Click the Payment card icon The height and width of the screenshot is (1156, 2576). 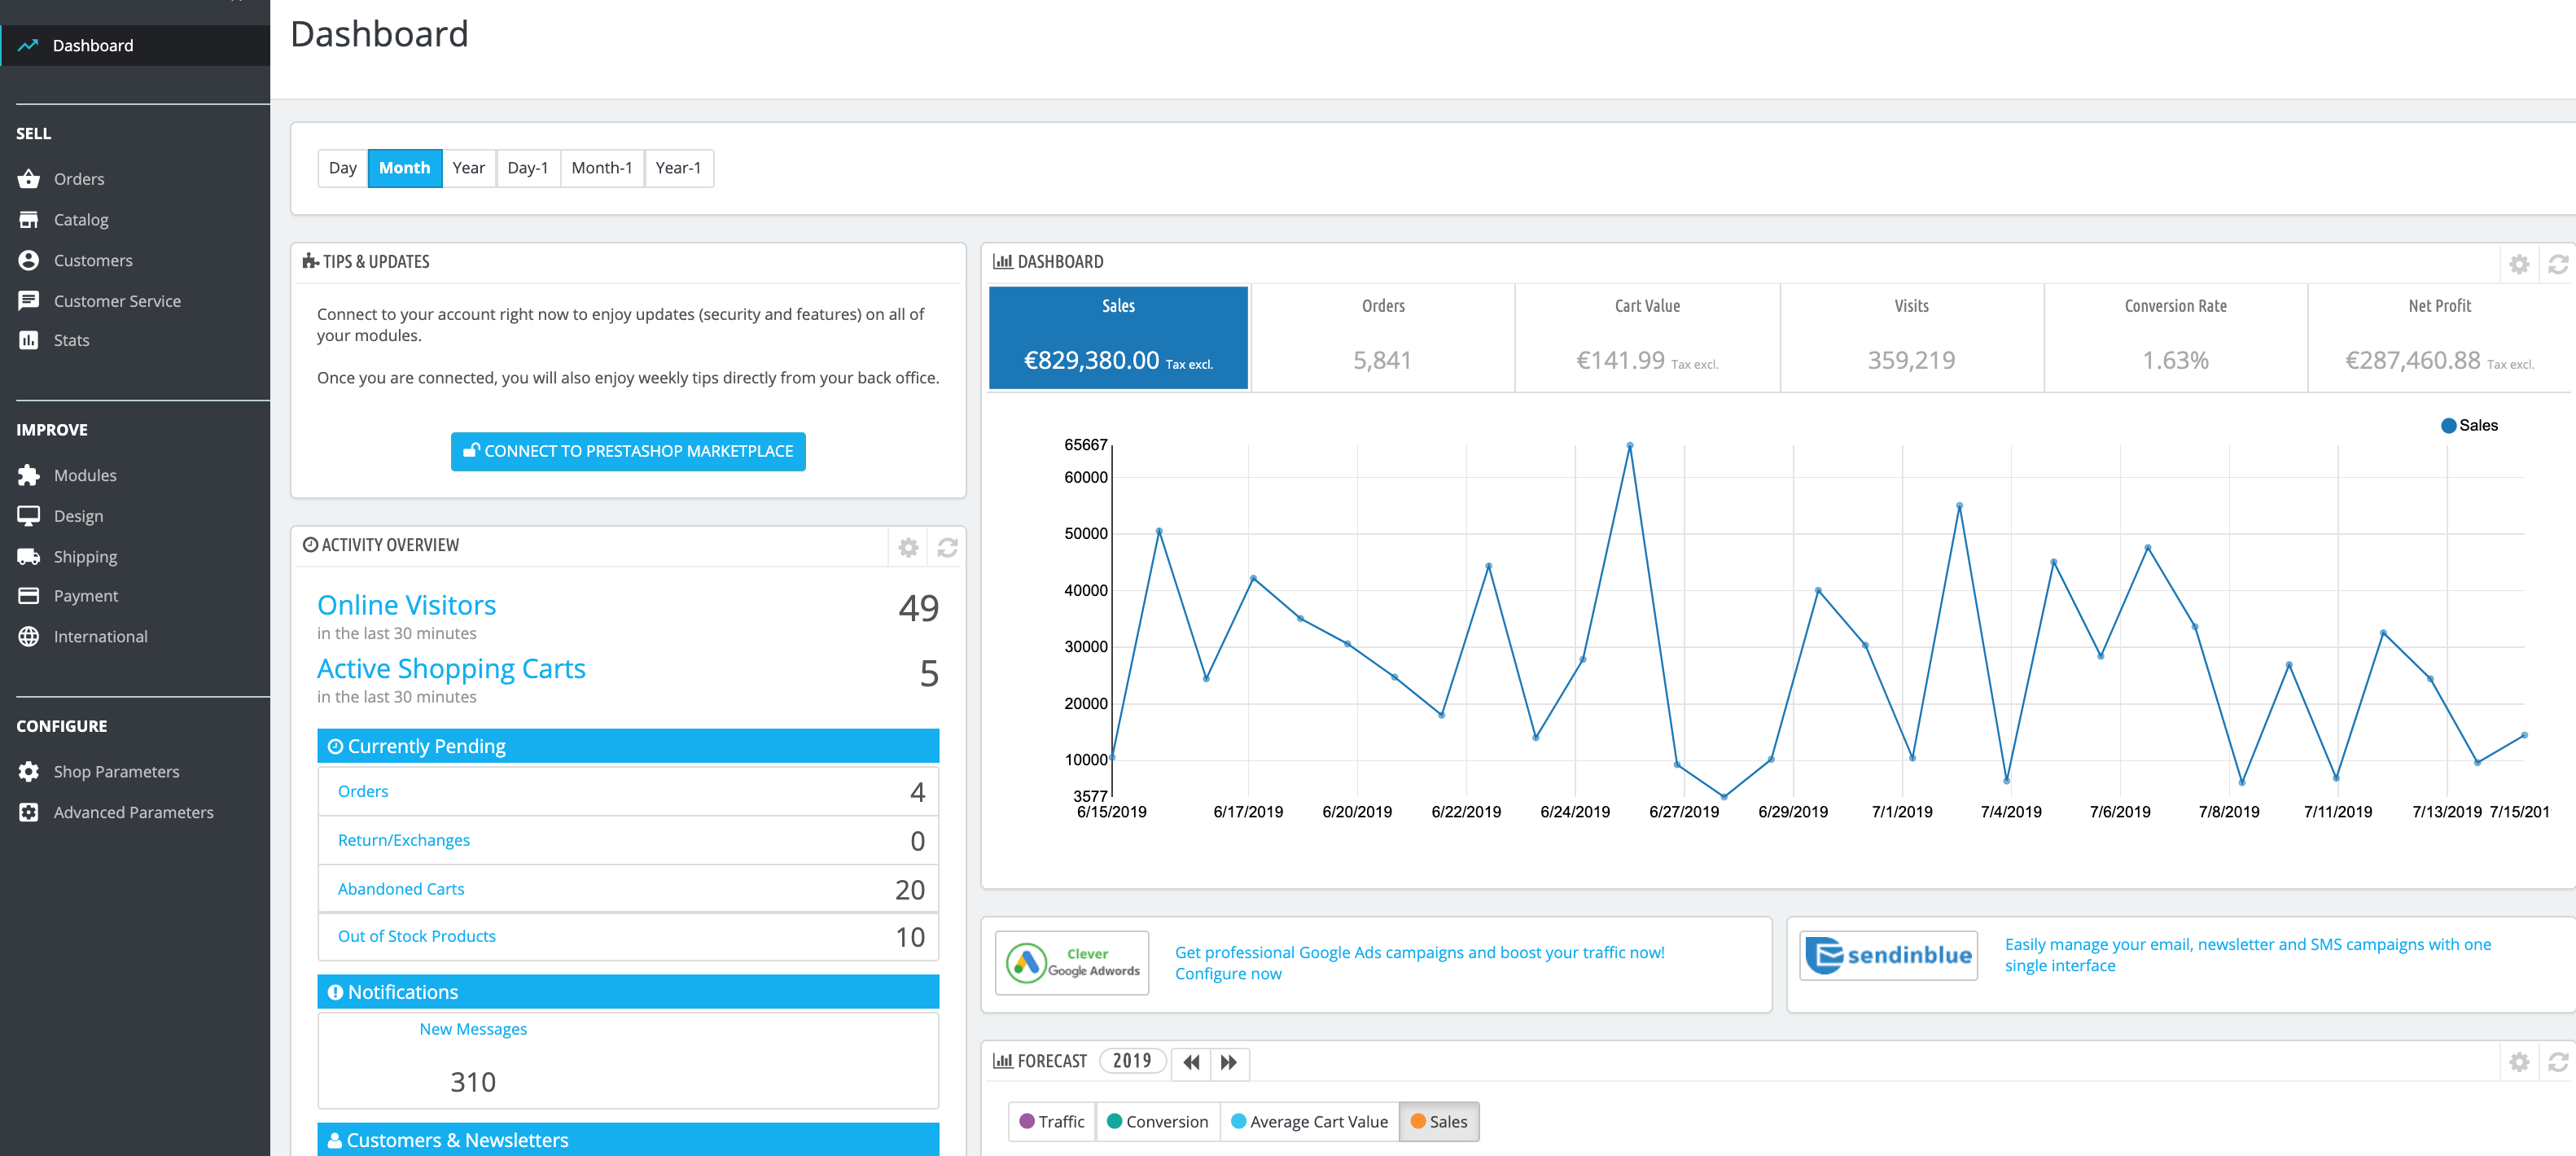point(29,596)
